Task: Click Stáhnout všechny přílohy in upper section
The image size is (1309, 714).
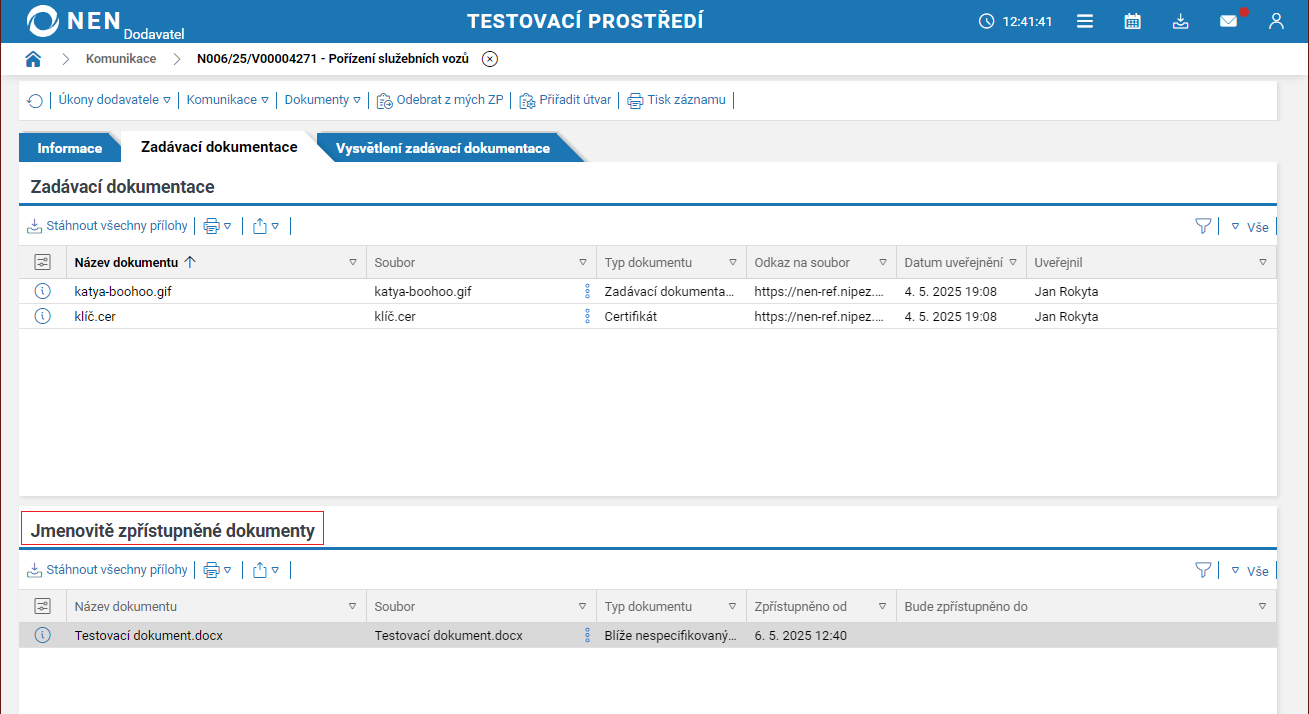Action: [107, 226]
